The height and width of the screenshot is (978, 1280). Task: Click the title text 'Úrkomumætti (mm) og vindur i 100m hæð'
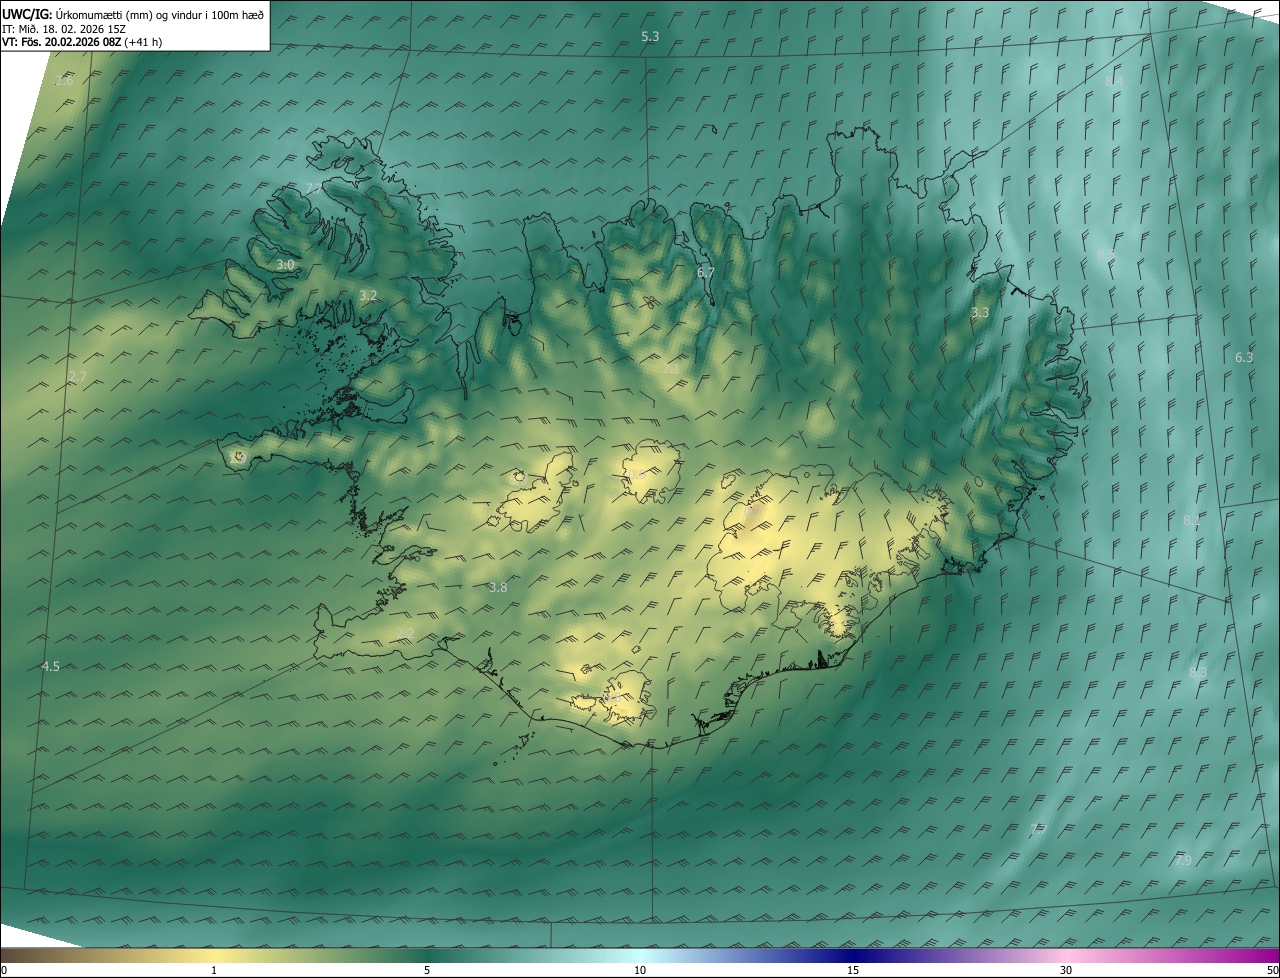pyautogui.click(x=159, y=14)
